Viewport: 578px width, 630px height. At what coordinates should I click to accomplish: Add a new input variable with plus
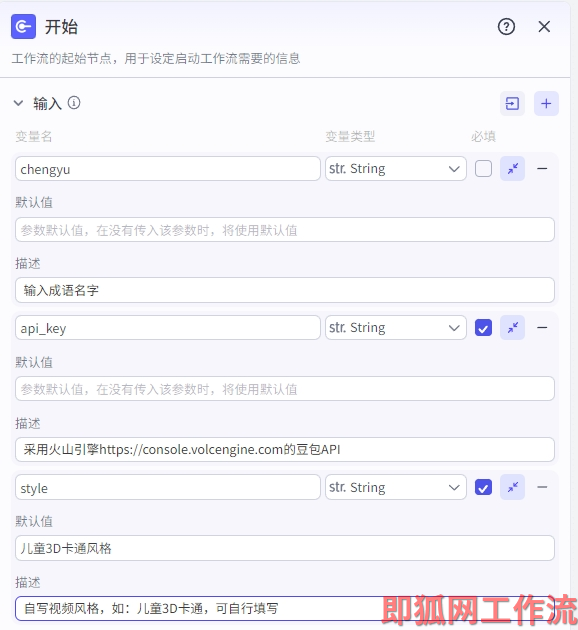pyautogui.click(x=546, y=104)
